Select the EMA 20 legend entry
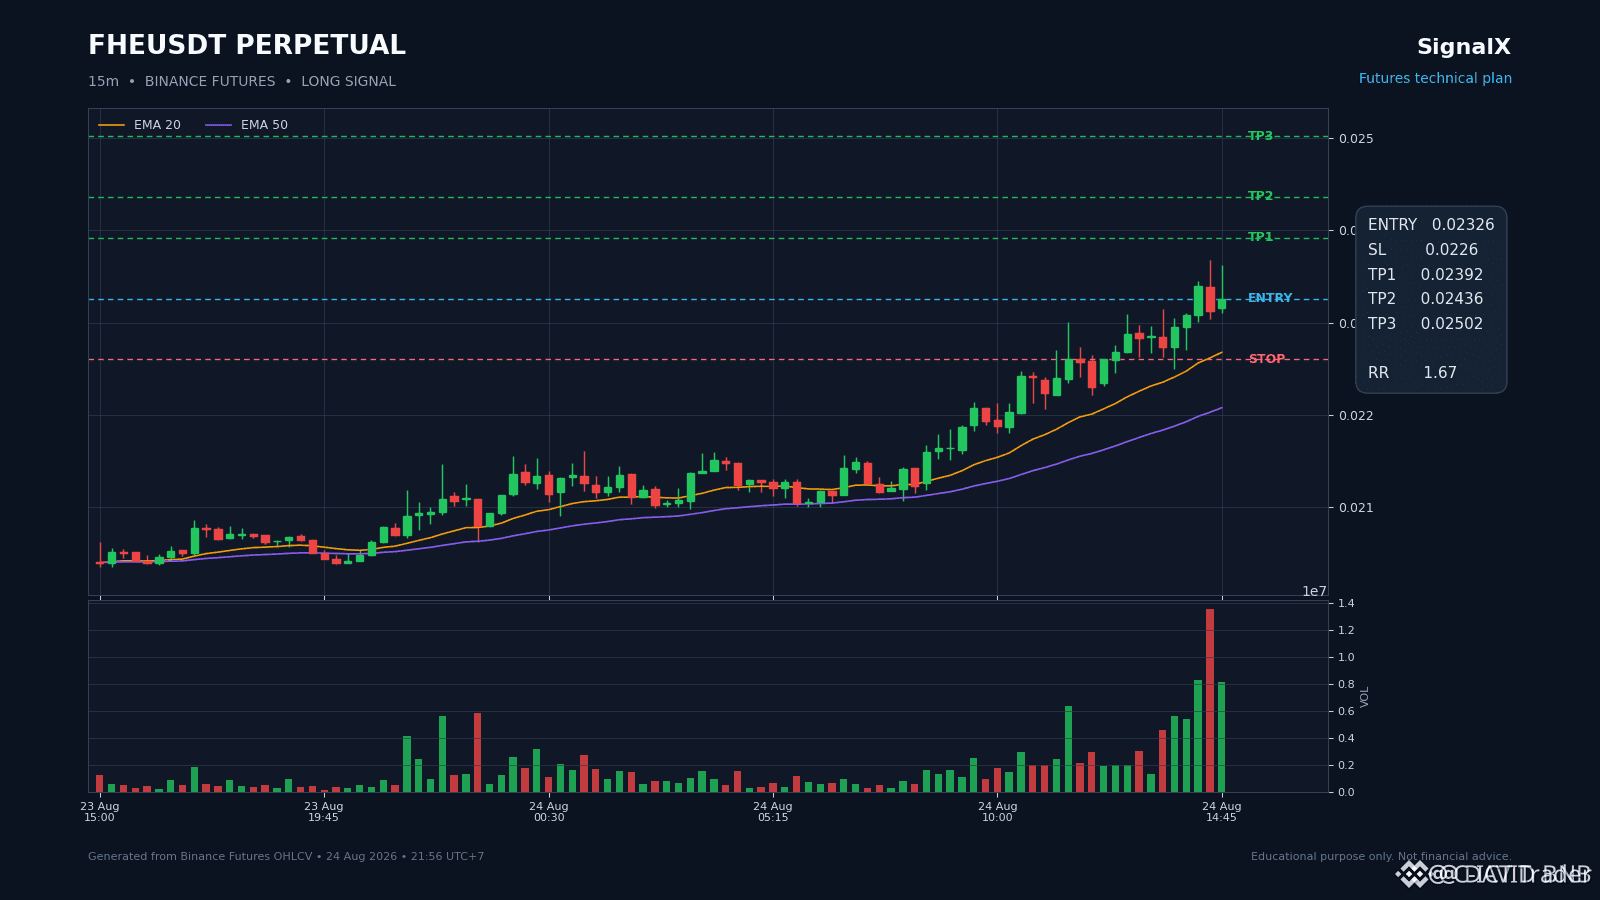Screen dimensions: 1600x900 click(140, 125)
